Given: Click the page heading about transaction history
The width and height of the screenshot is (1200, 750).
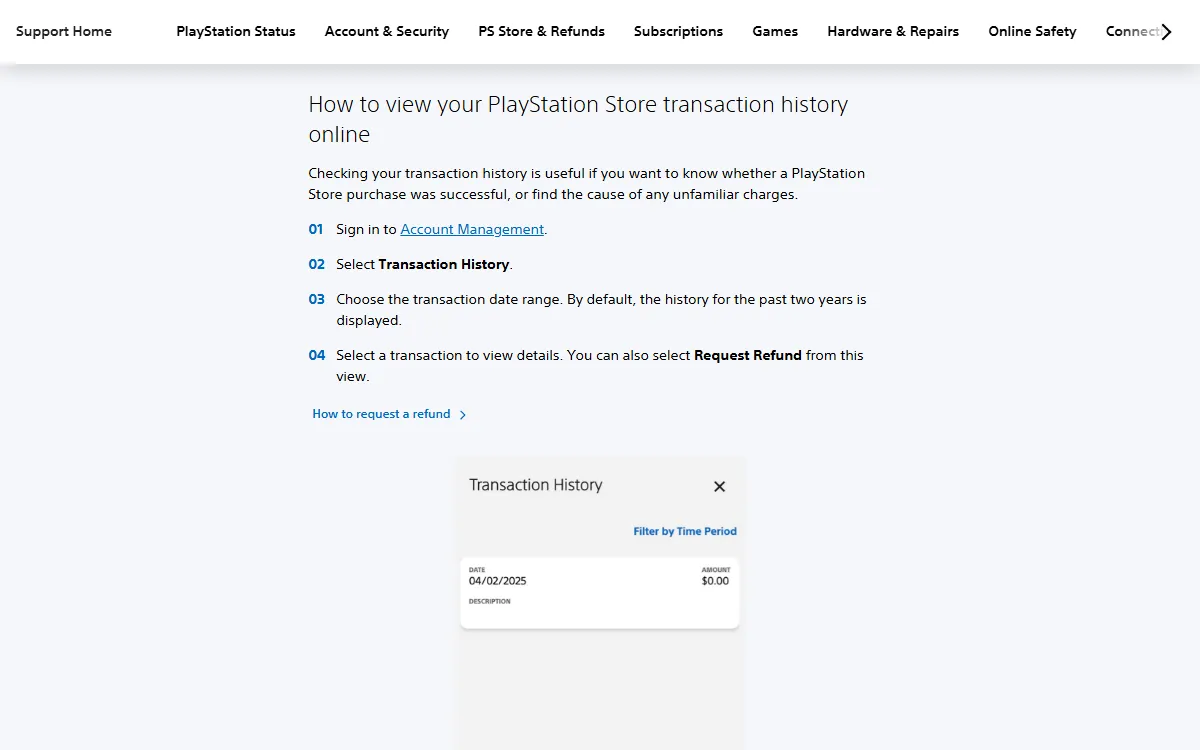Looking at the screenshot, I should coord(578,119).
